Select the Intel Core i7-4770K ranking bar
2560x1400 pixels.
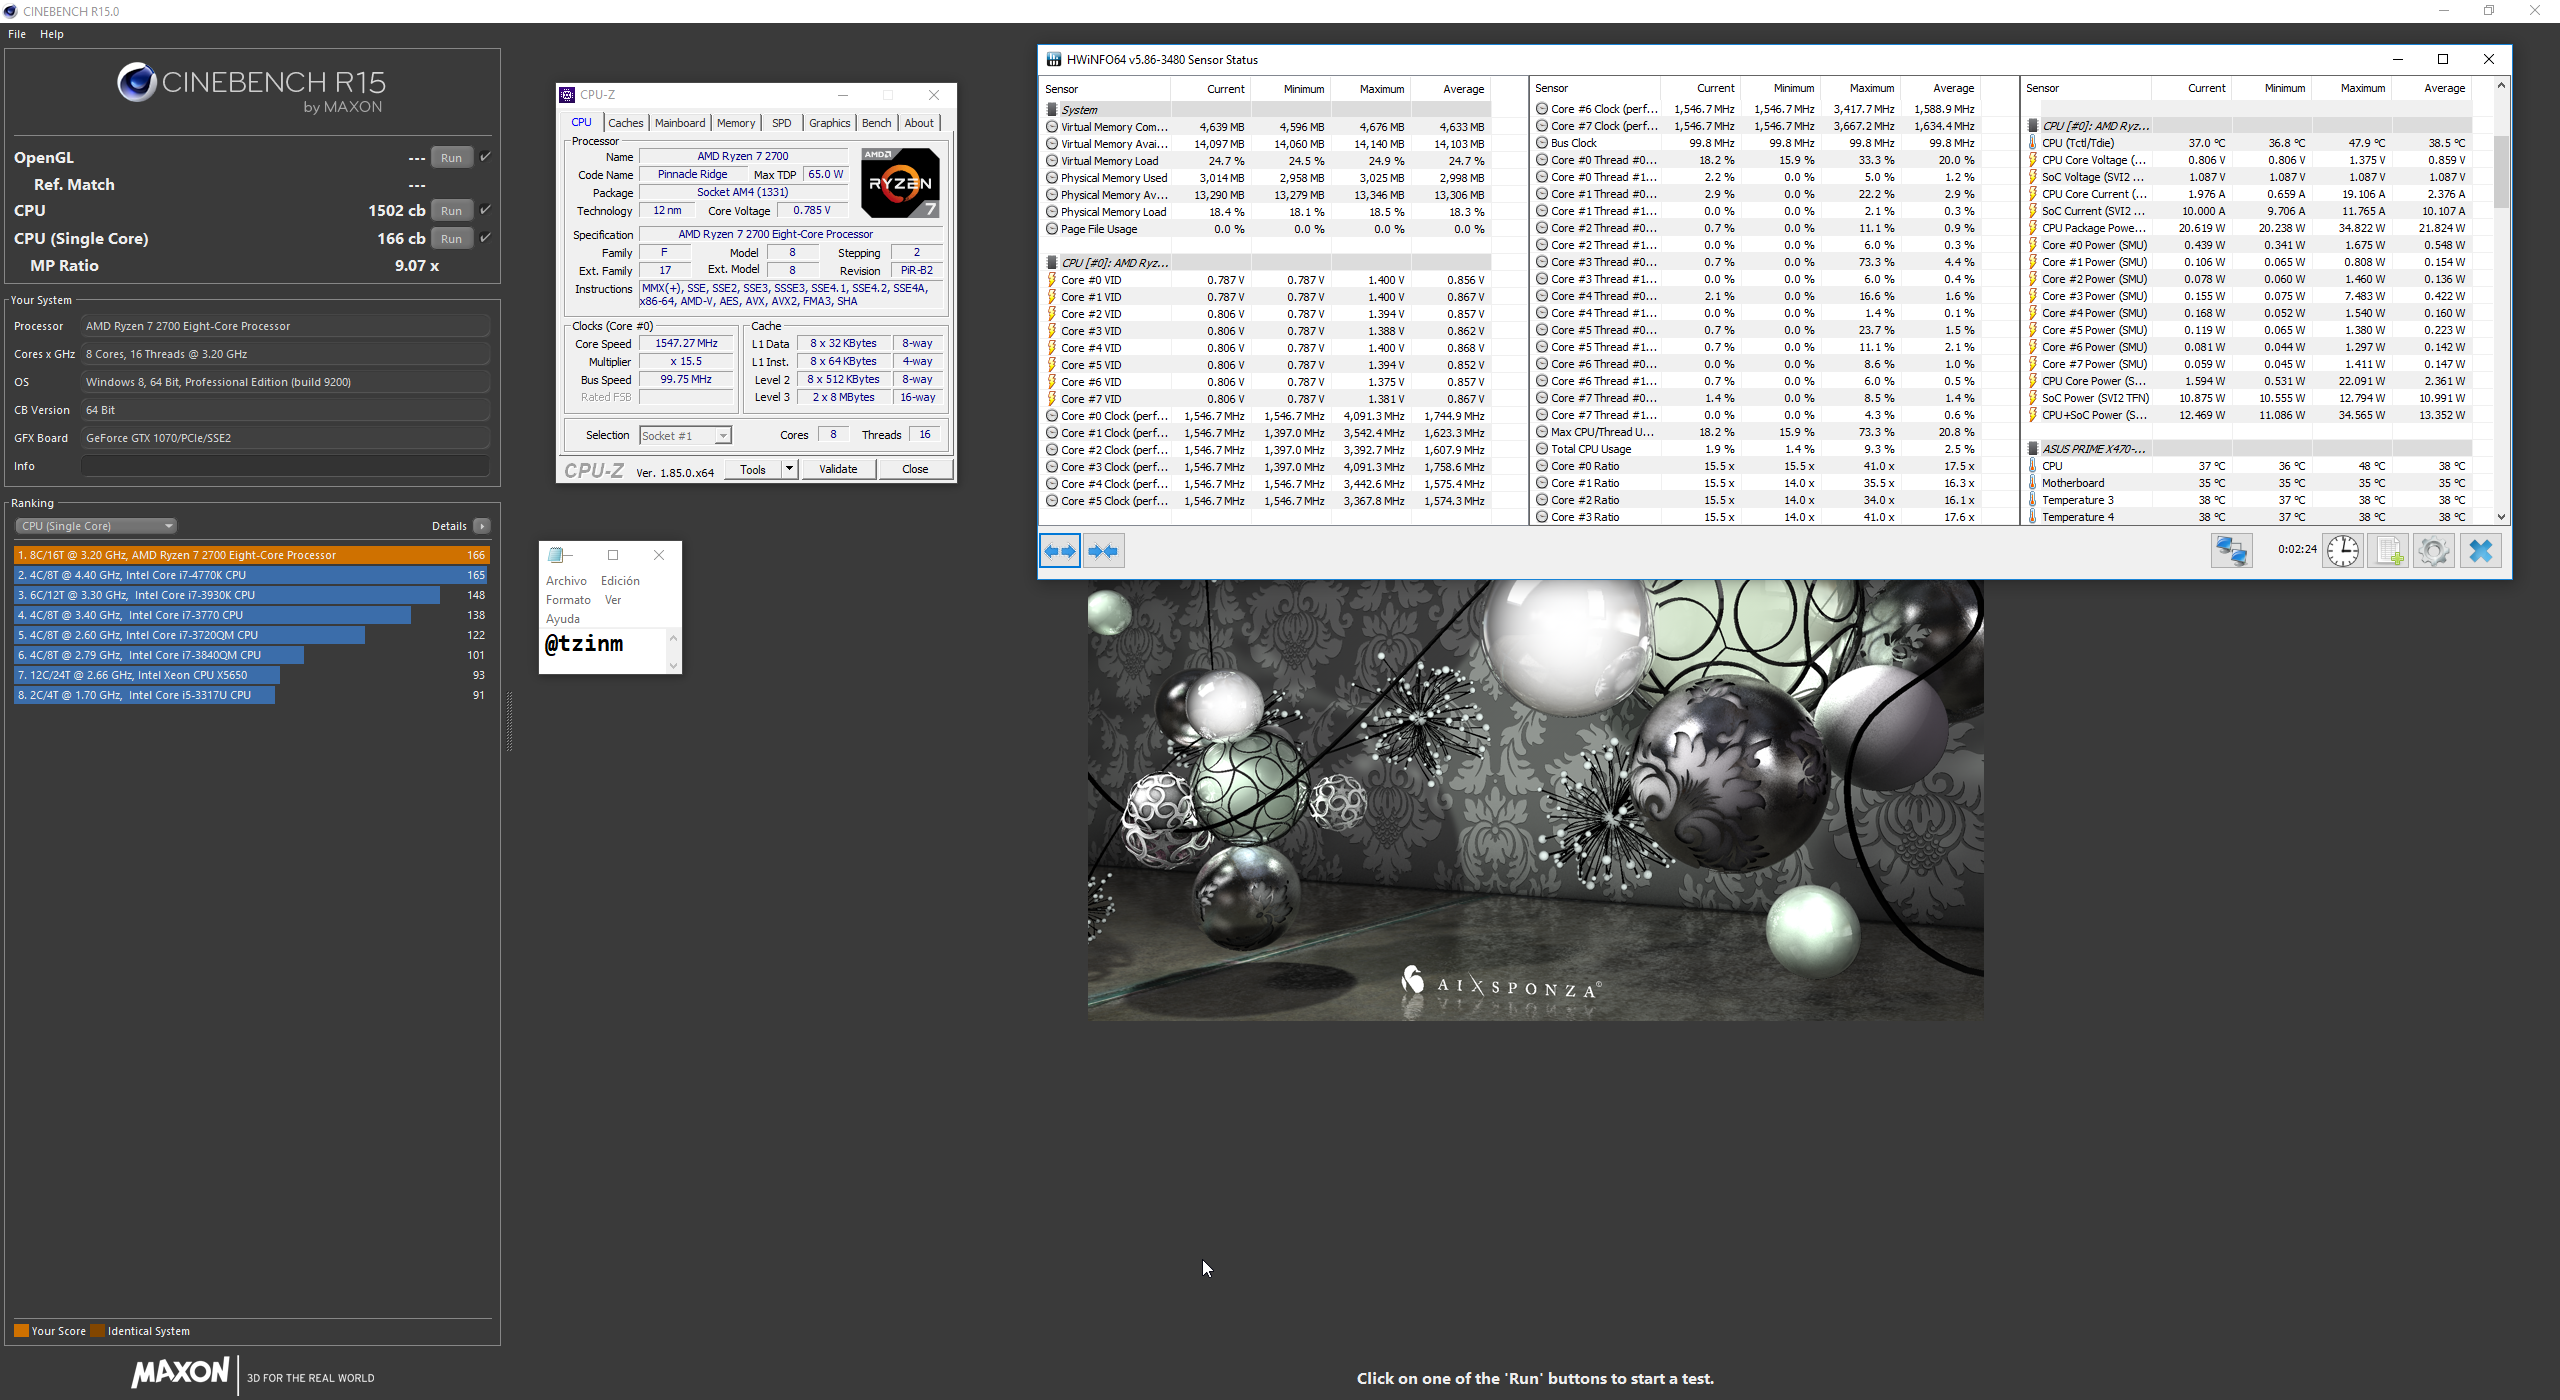(252, 575)
